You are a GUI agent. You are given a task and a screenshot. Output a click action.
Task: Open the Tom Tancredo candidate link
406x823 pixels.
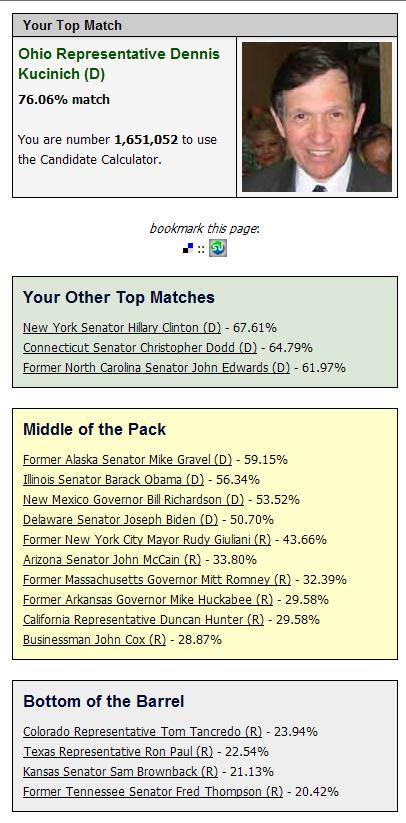pyautogui.click(x=142, y=732)
